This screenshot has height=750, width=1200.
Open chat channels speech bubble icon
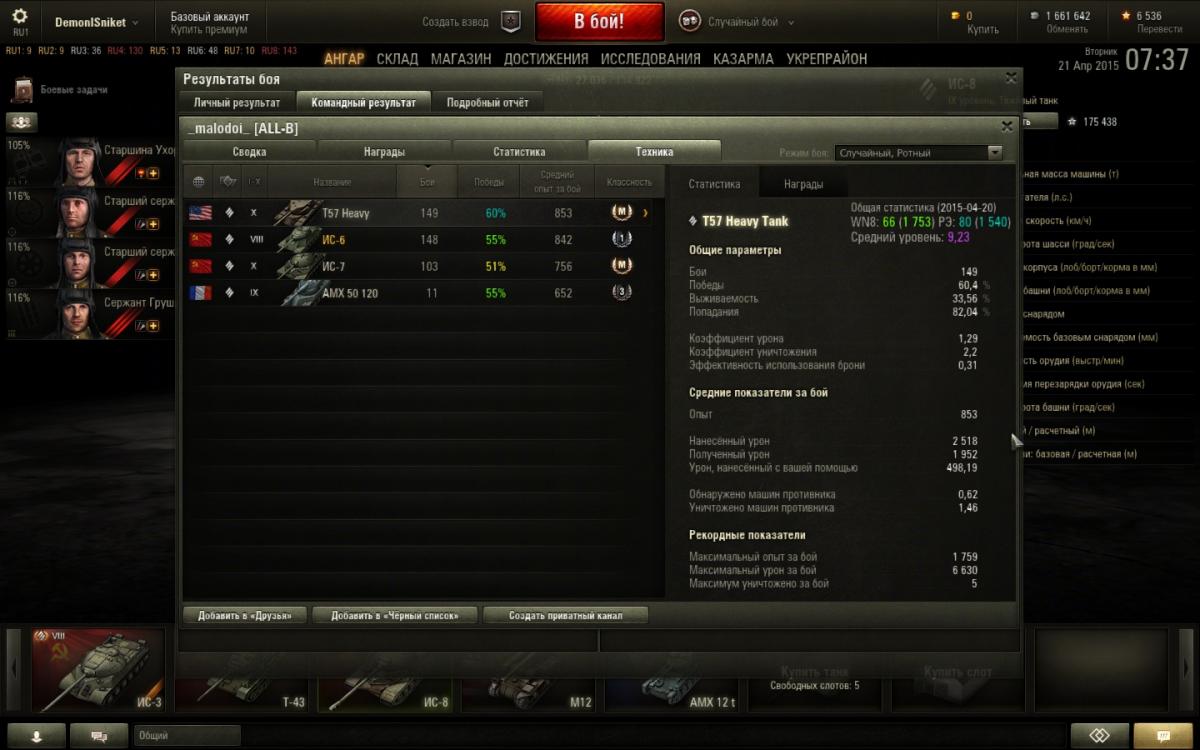click(101, 735)
